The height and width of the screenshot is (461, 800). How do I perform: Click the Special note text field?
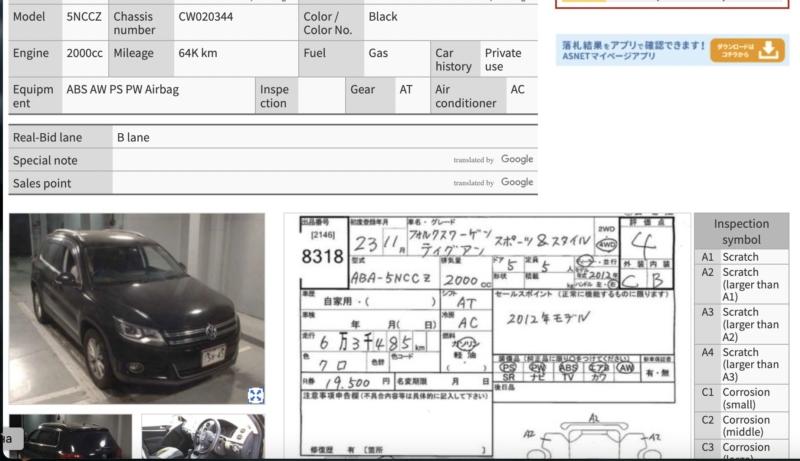tap(280, 160)
